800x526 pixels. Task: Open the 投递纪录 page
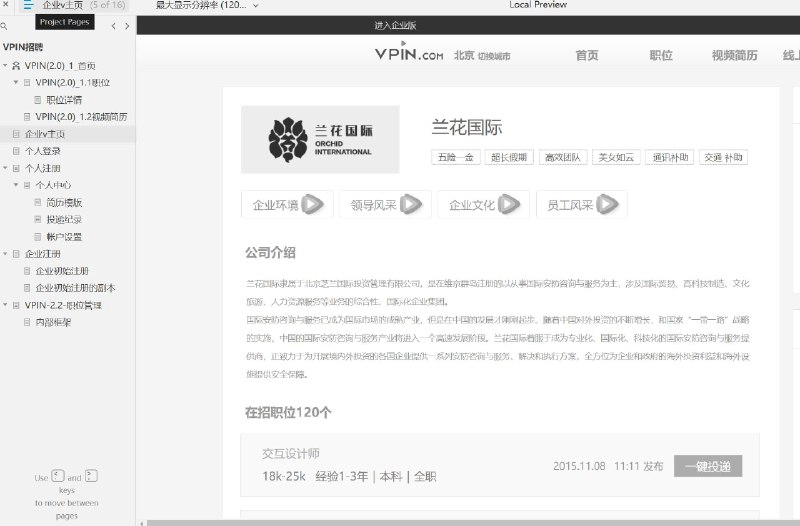(x=64, y=219)
